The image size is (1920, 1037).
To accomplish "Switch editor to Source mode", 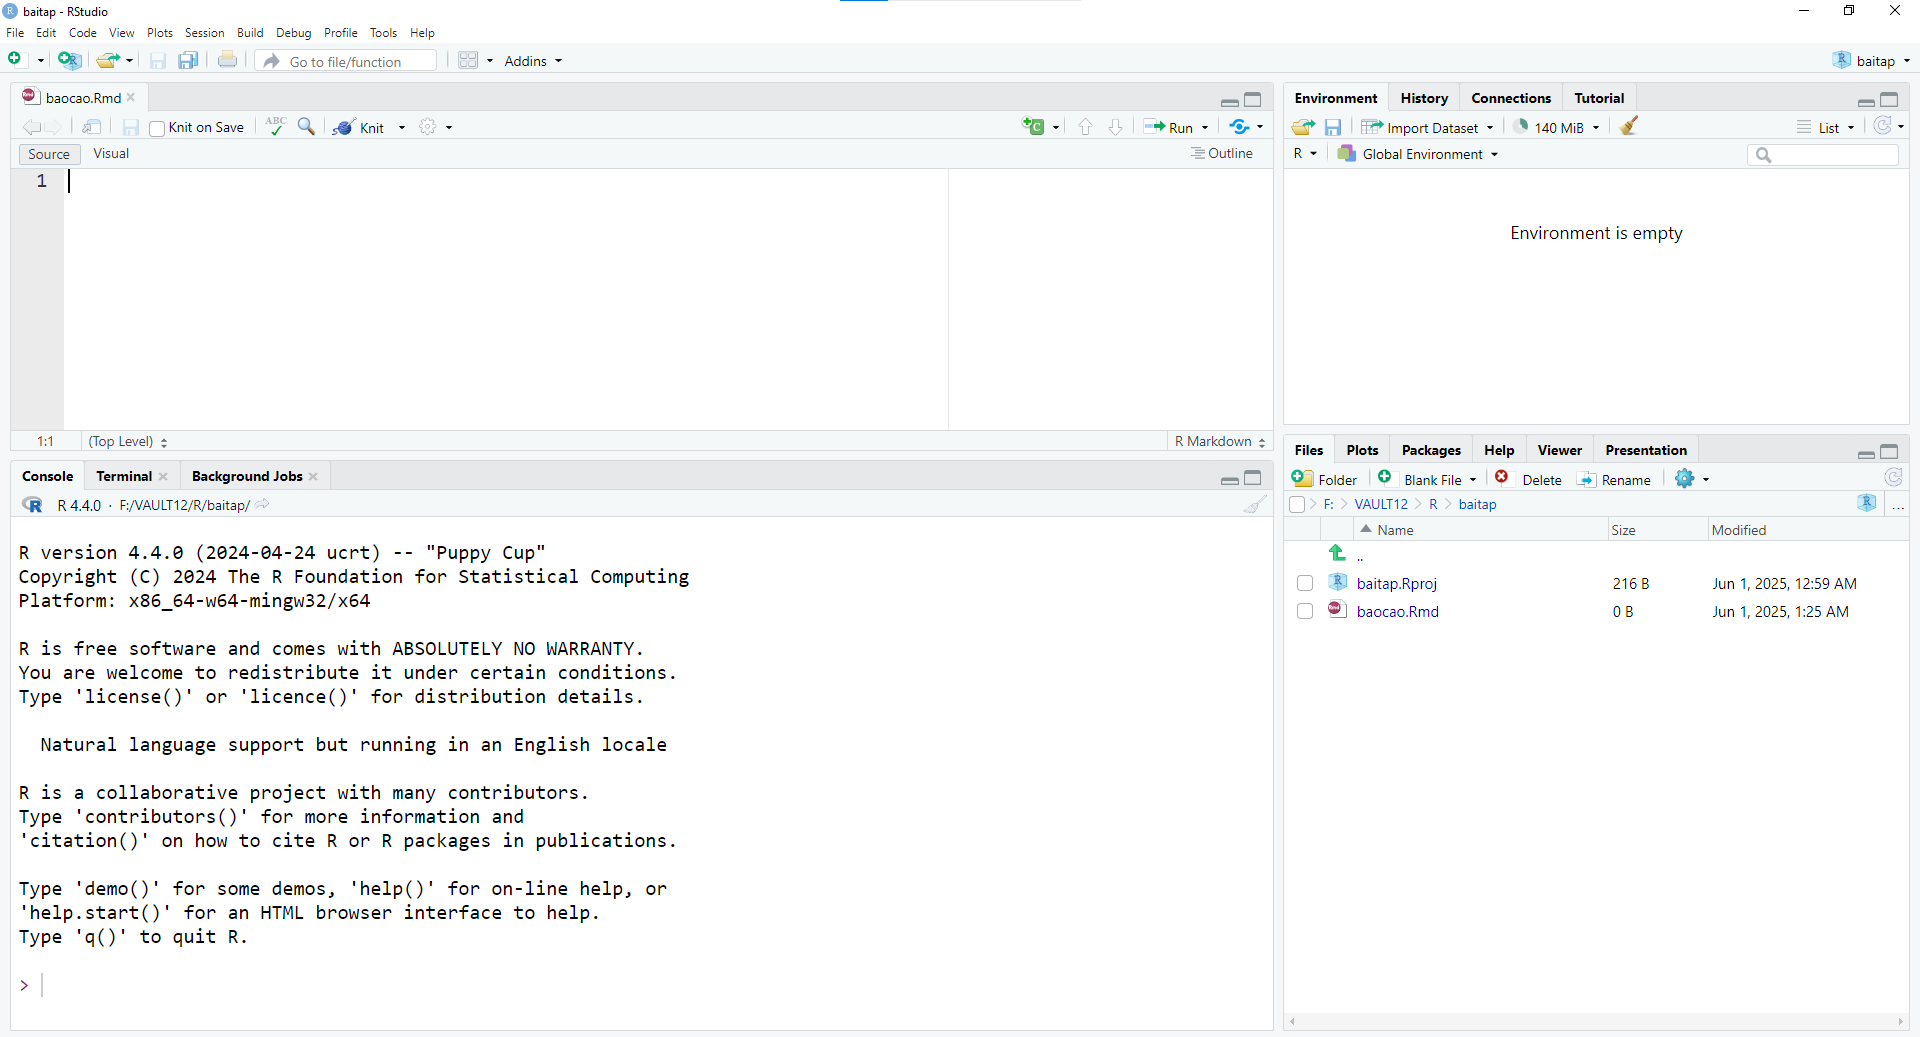I will coord(49,154).
